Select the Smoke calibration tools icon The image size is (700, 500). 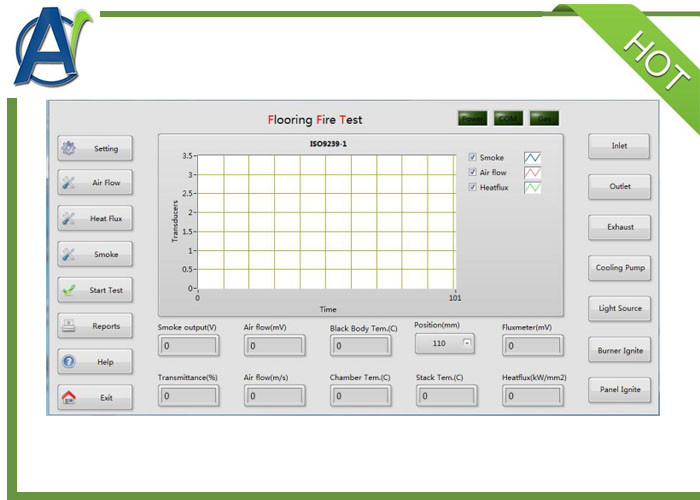pyautogui.click(x=69, y=255)
